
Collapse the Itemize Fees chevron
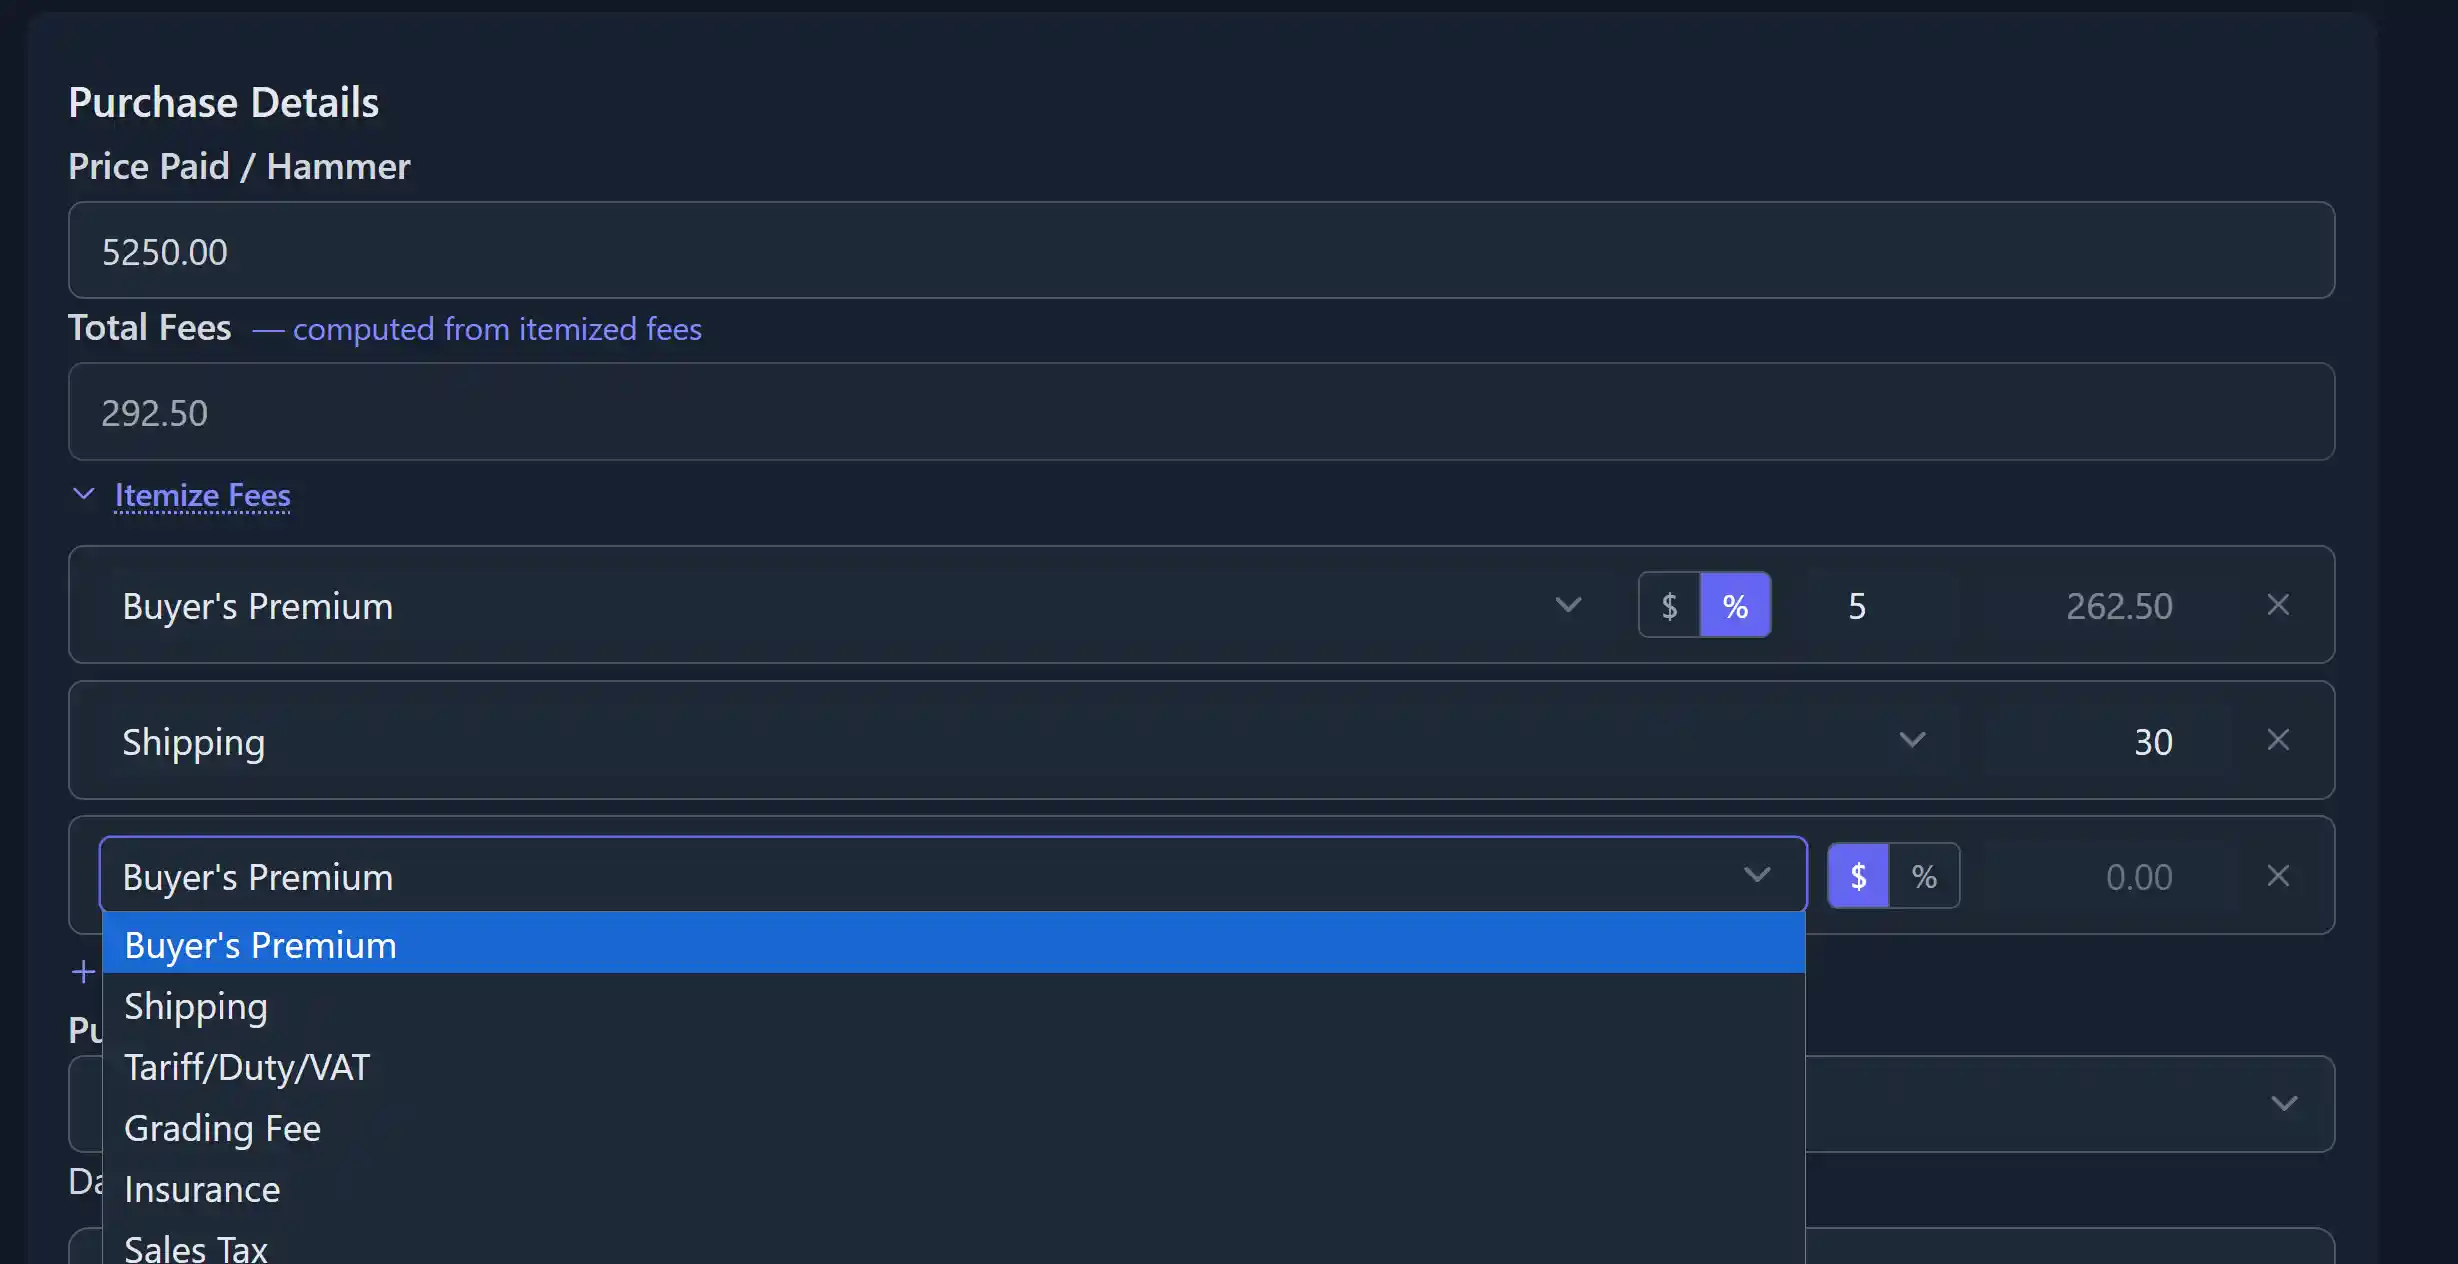click(x=84, y=494)
